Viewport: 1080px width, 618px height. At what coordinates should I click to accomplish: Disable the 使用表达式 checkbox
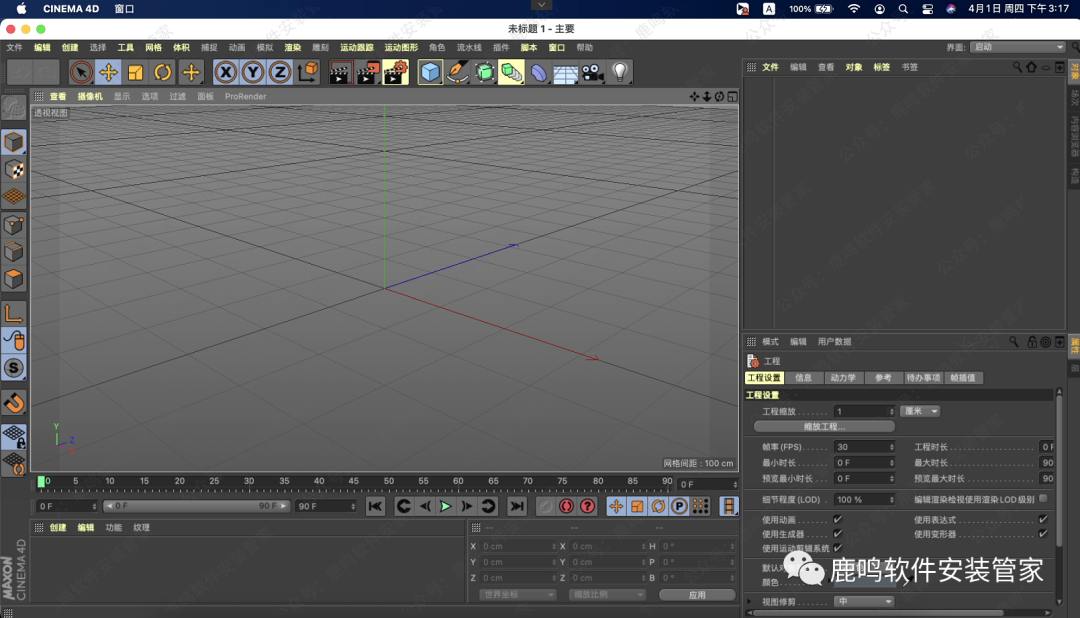[1043, 520]
